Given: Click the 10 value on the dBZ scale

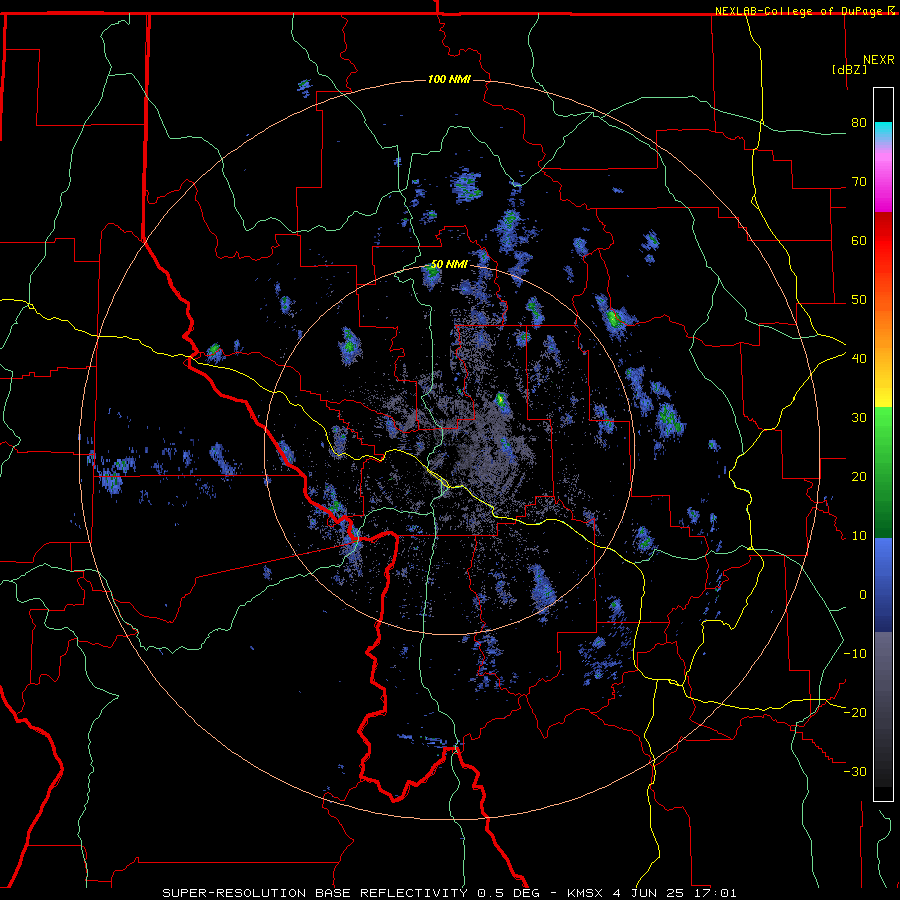Looking at the screenshot, I should (859, 536).
